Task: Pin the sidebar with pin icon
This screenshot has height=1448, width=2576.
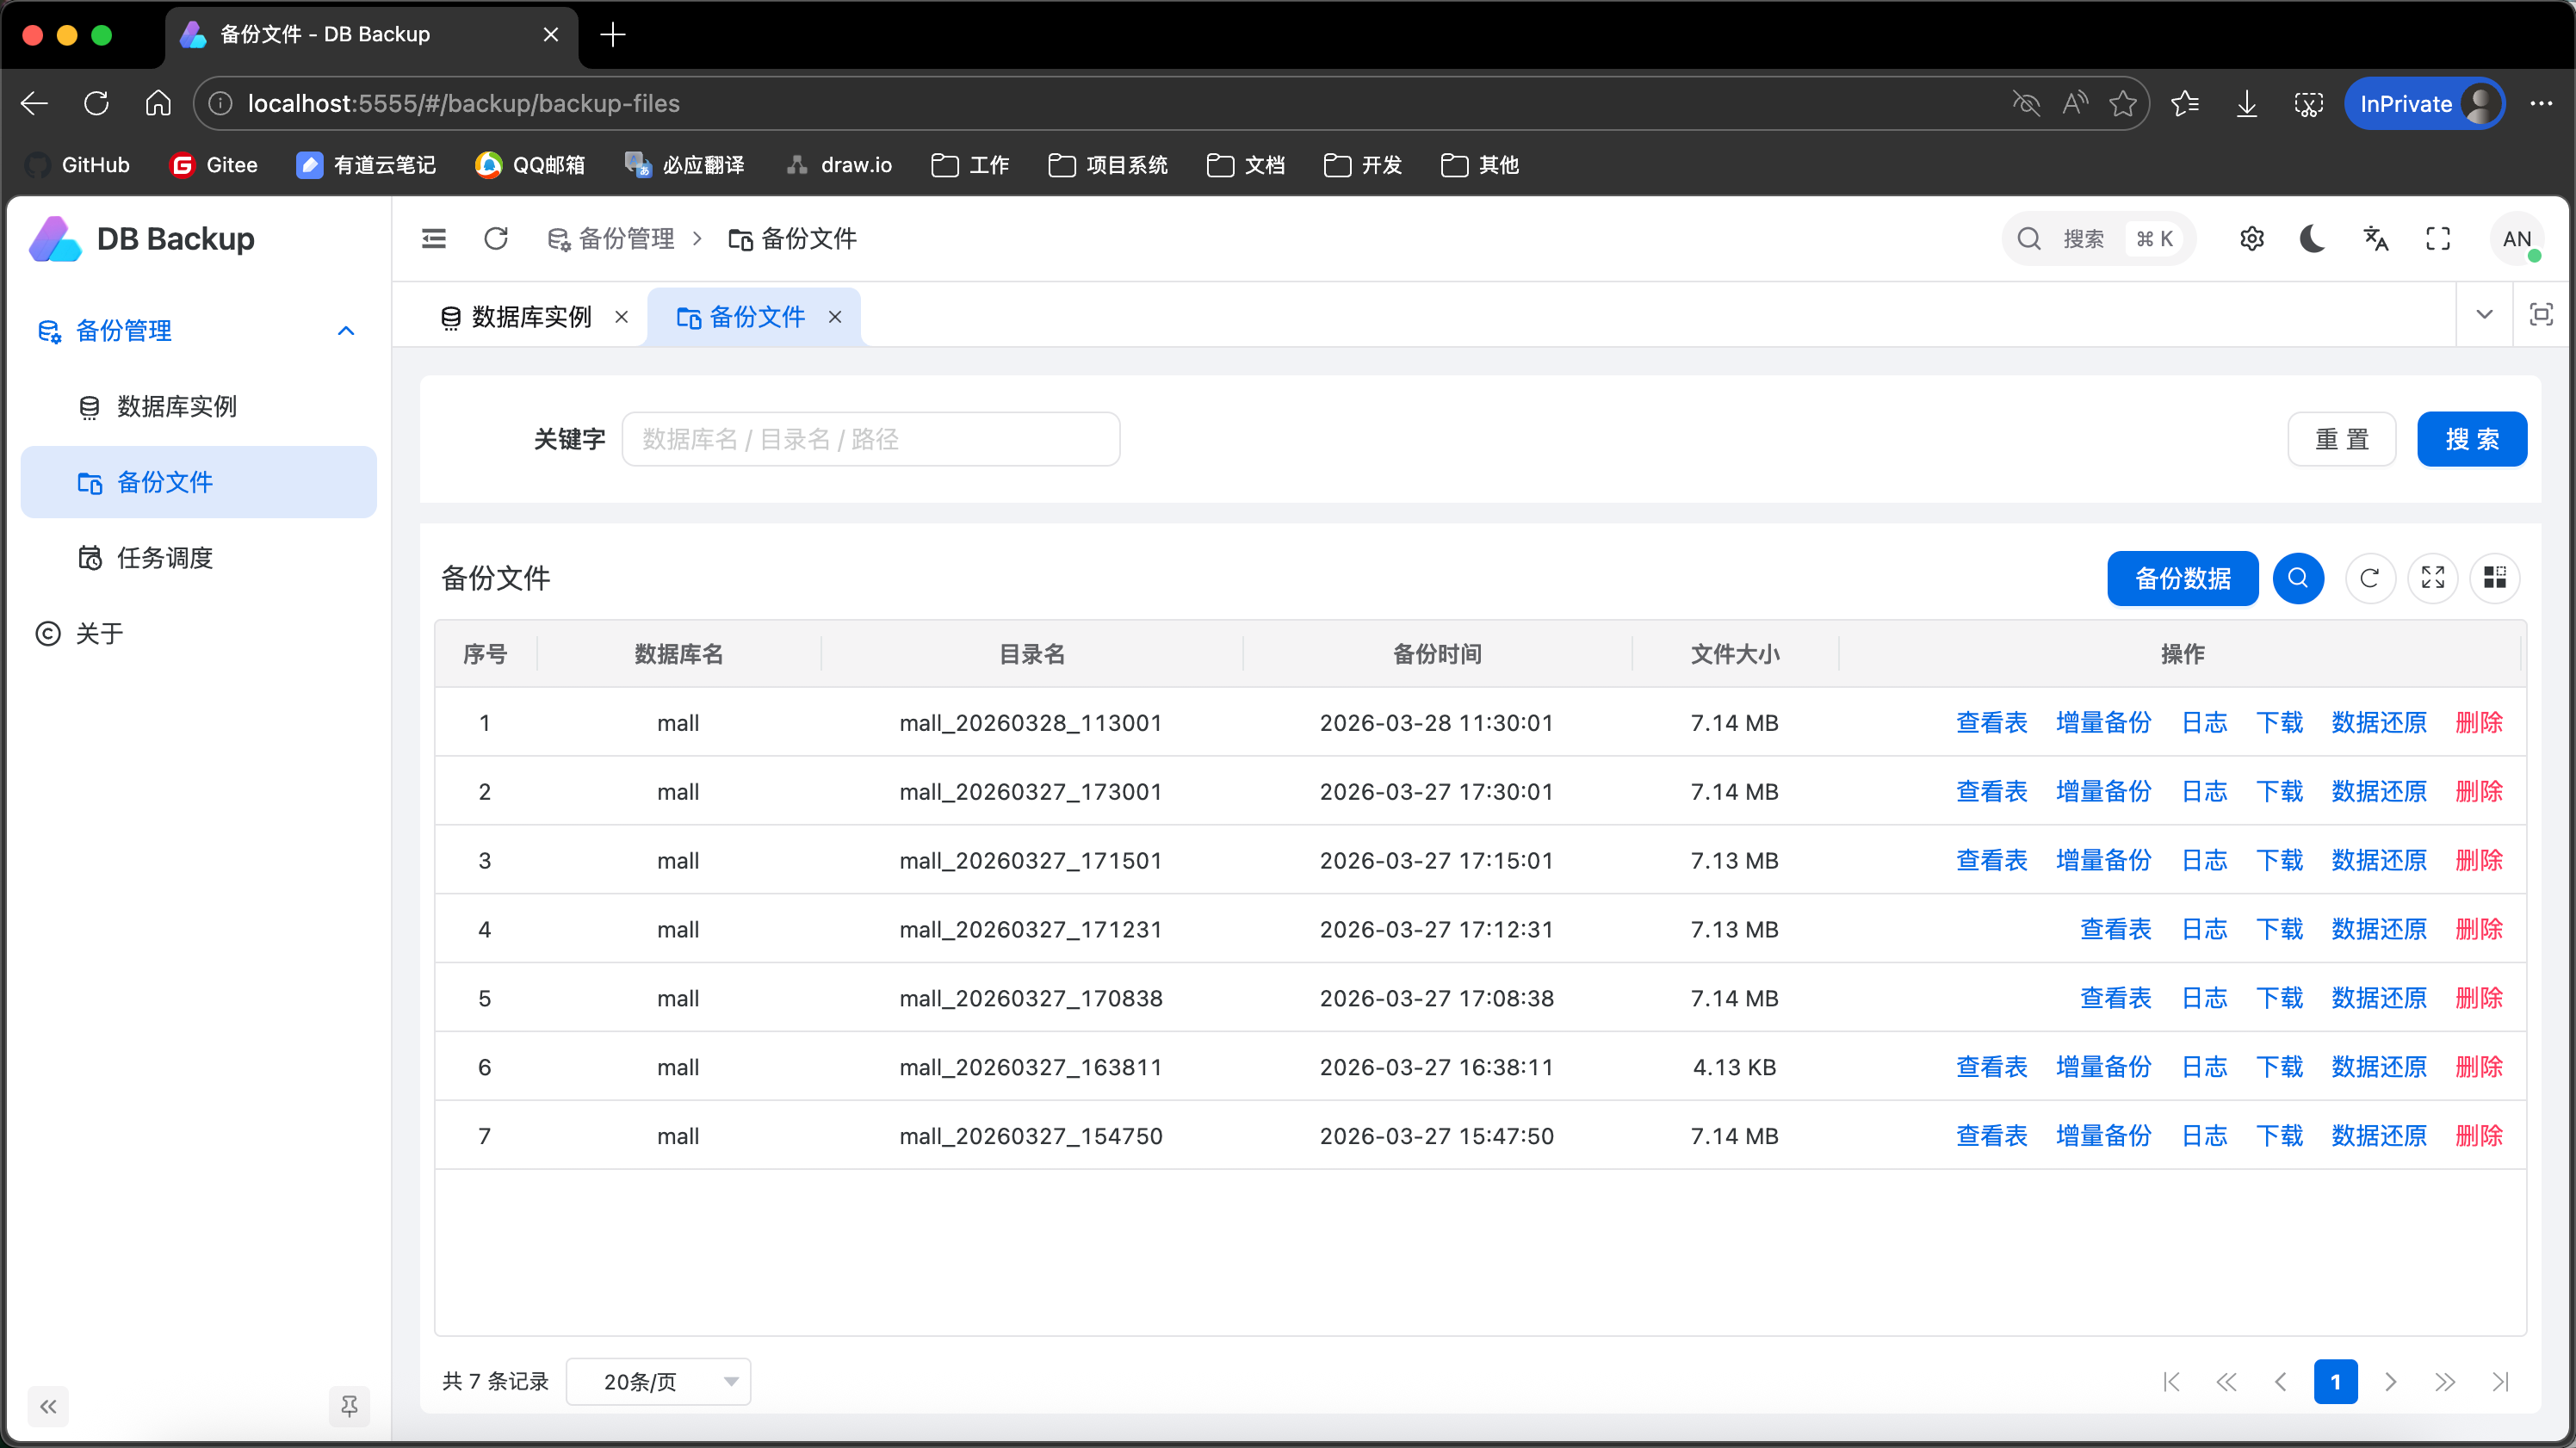Action: pos(349,1406)
